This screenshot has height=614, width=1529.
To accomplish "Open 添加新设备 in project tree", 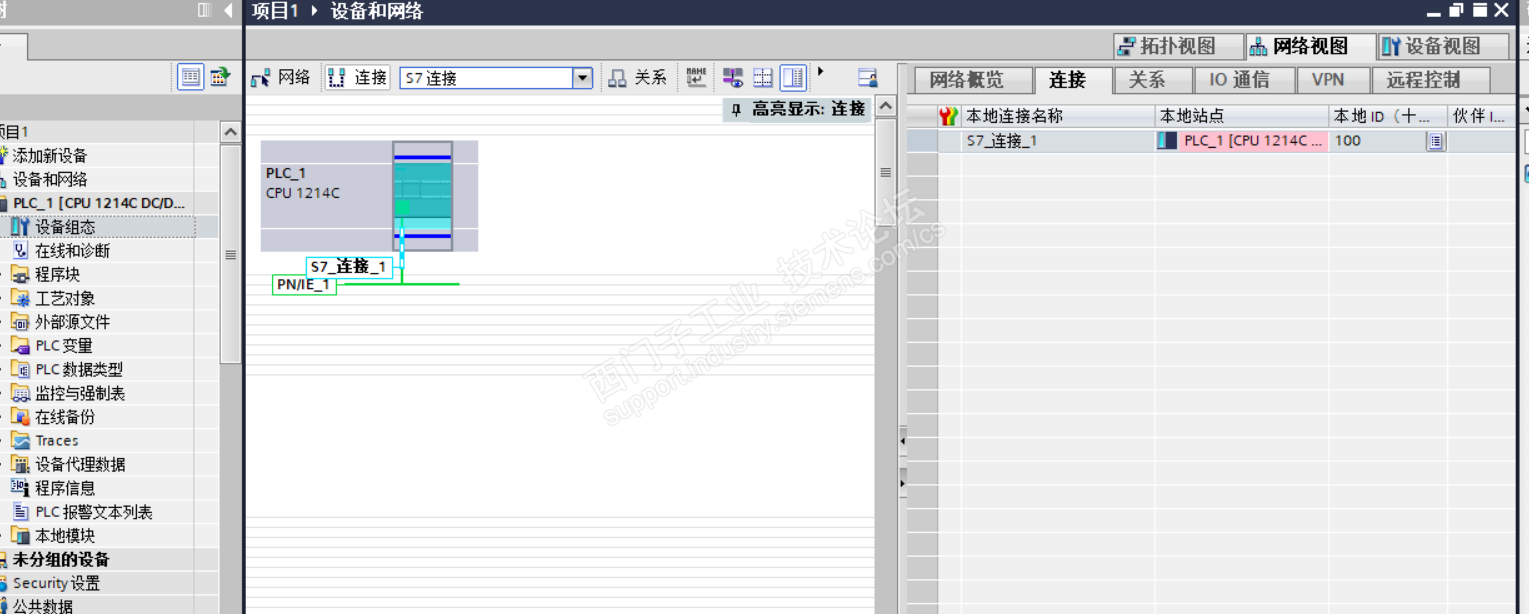I will click(50, 156).
